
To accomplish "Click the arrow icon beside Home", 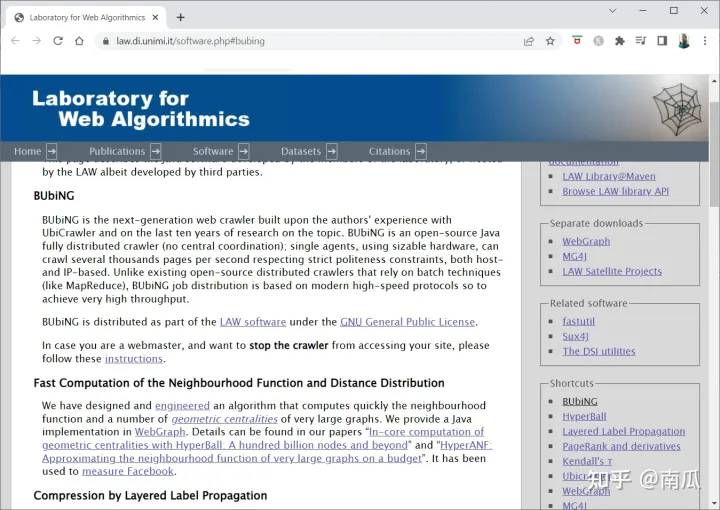I will [x=52, y=151].
